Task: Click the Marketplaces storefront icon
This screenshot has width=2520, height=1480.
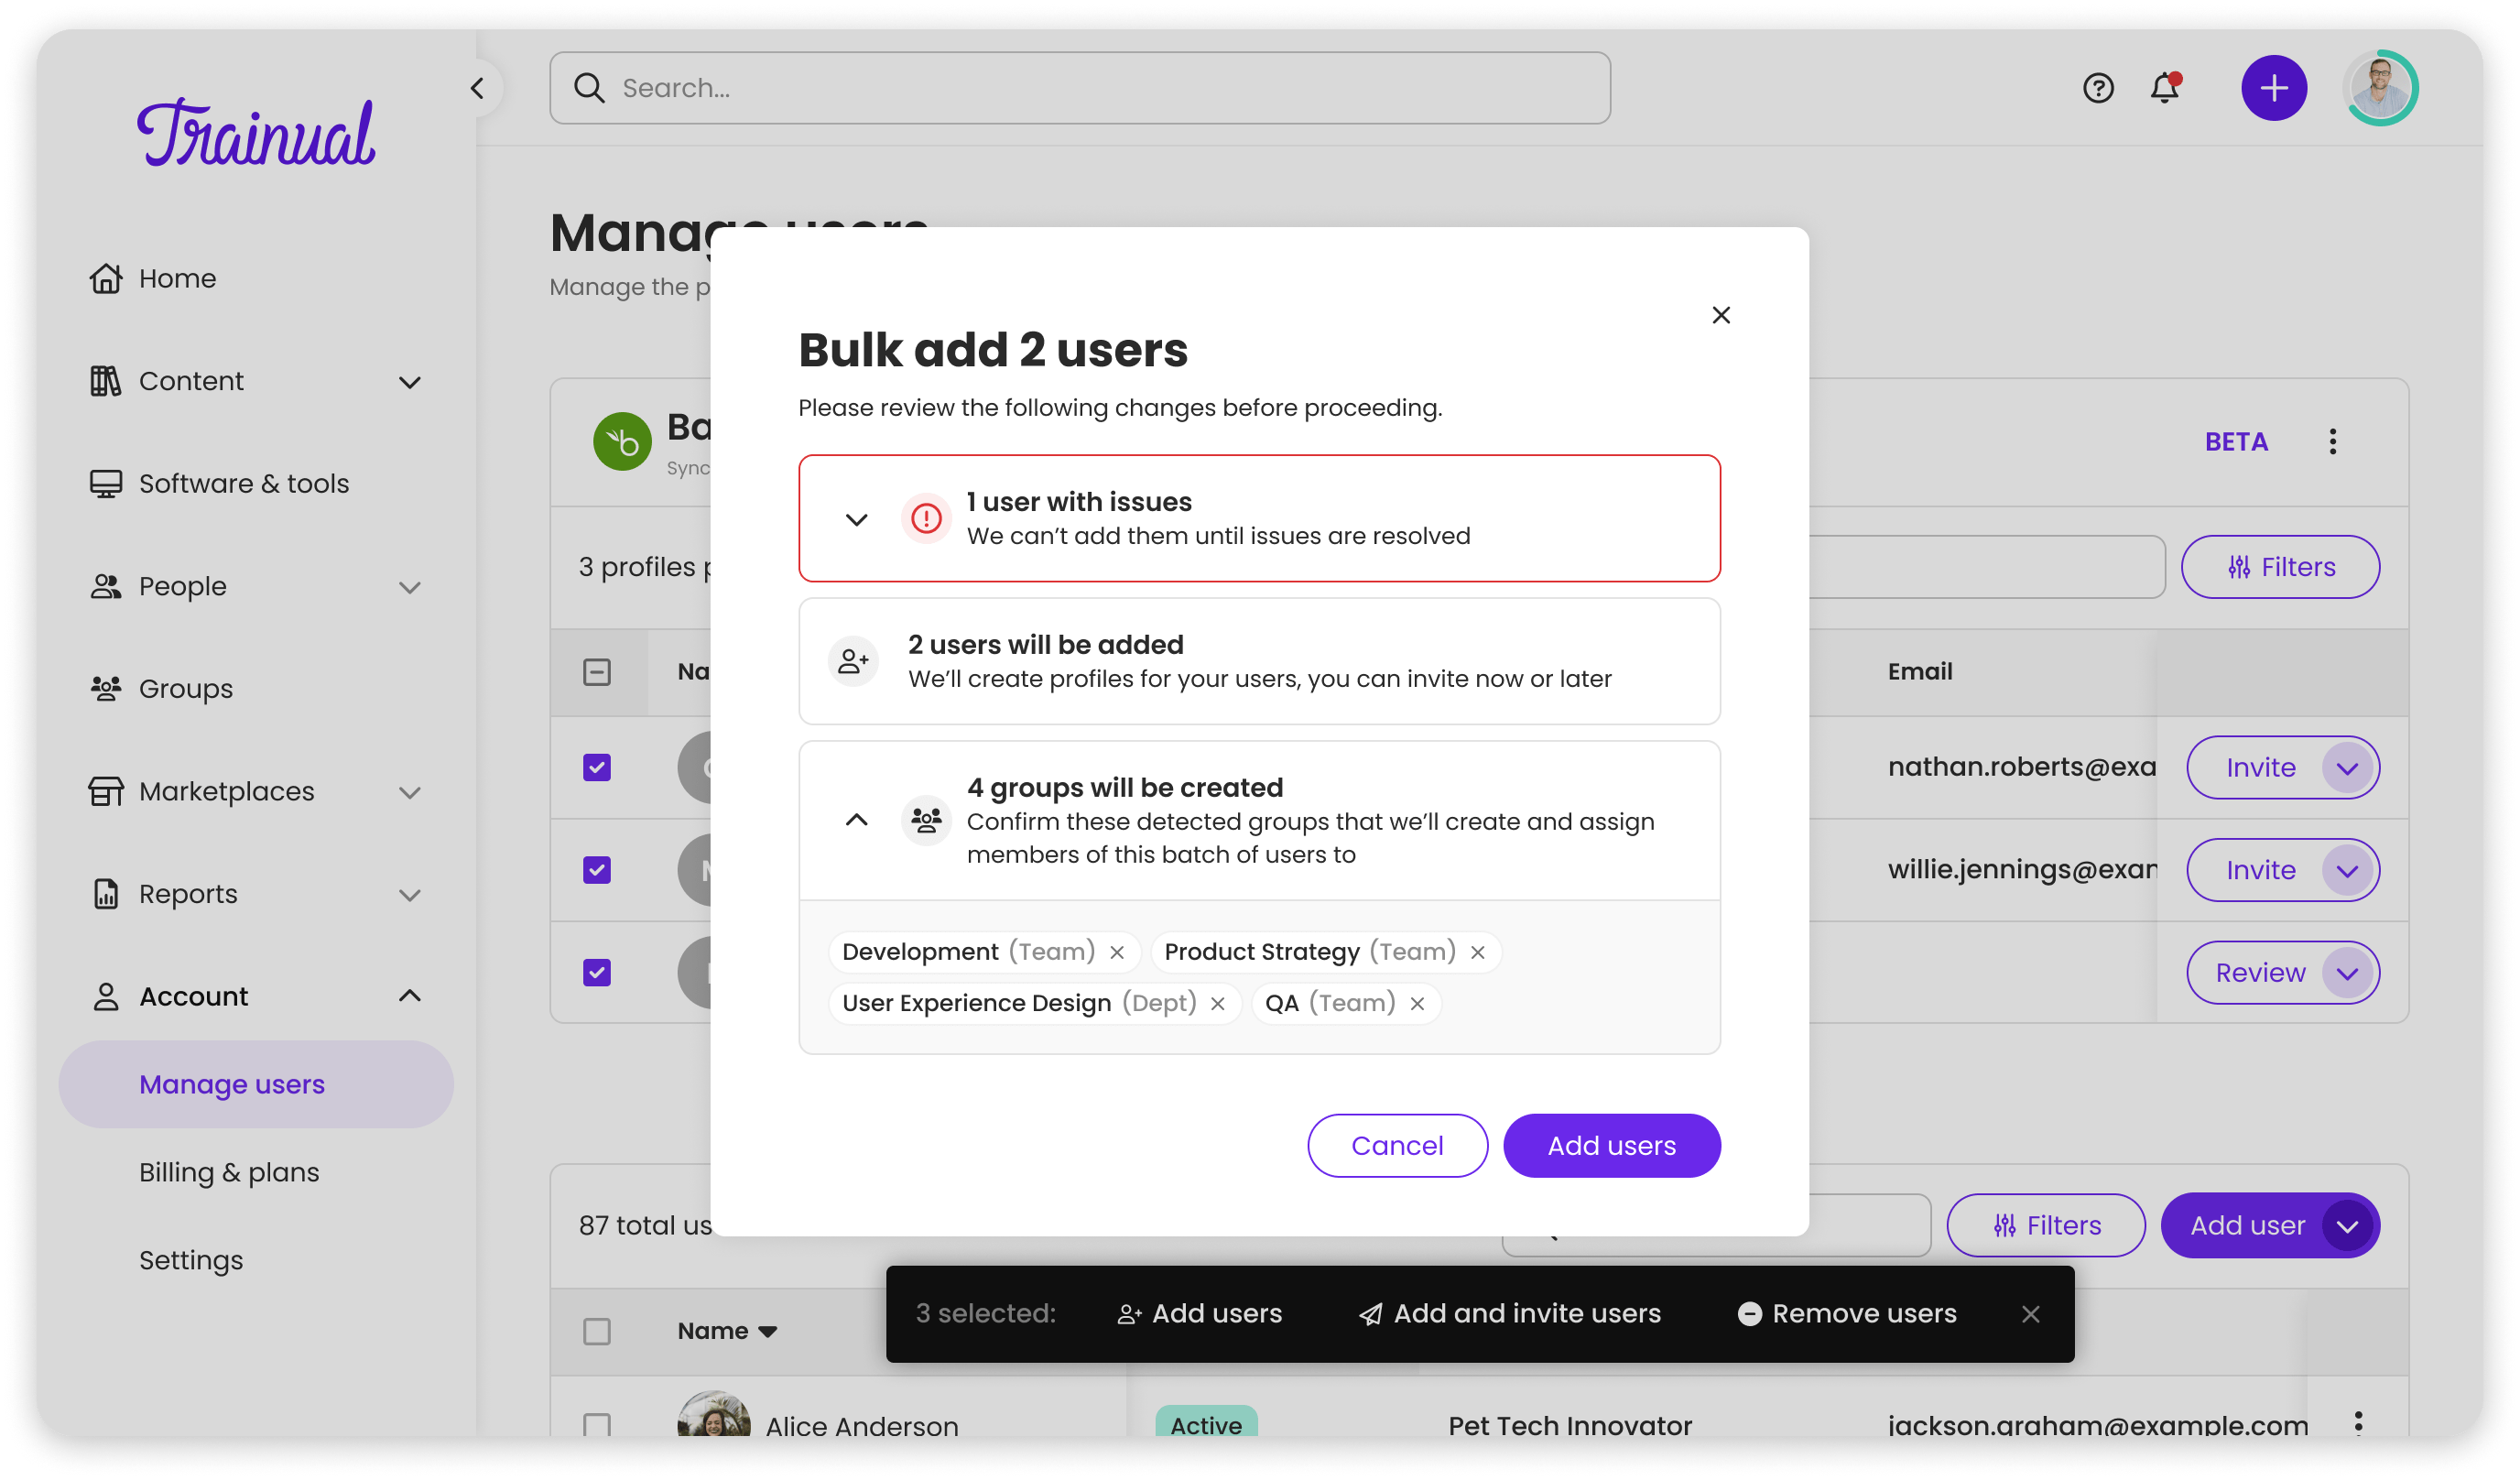Action: [x=105, y=791]
